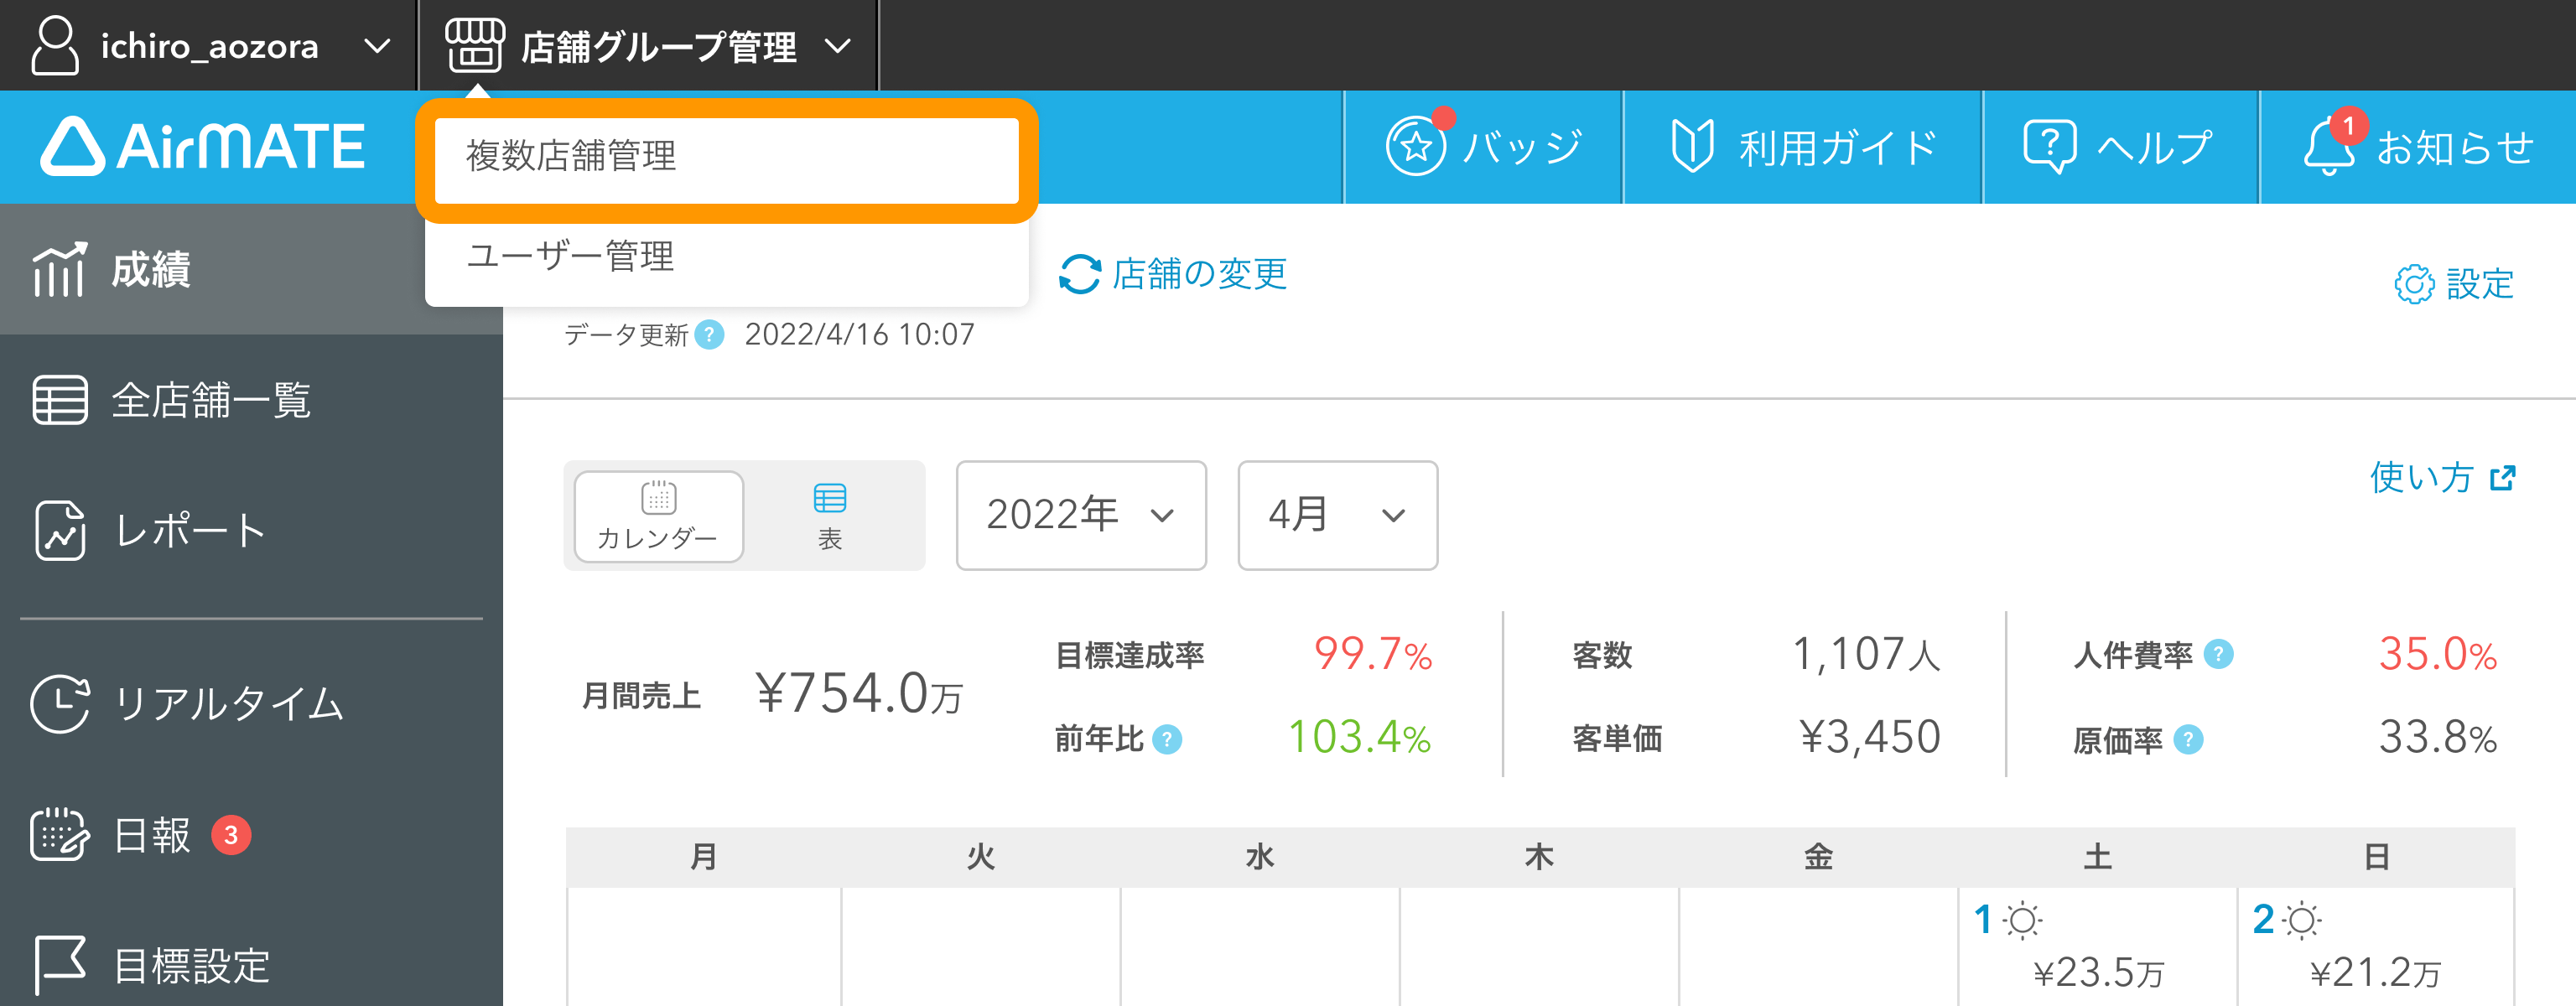Click the 土 column header

[2097, 857]
